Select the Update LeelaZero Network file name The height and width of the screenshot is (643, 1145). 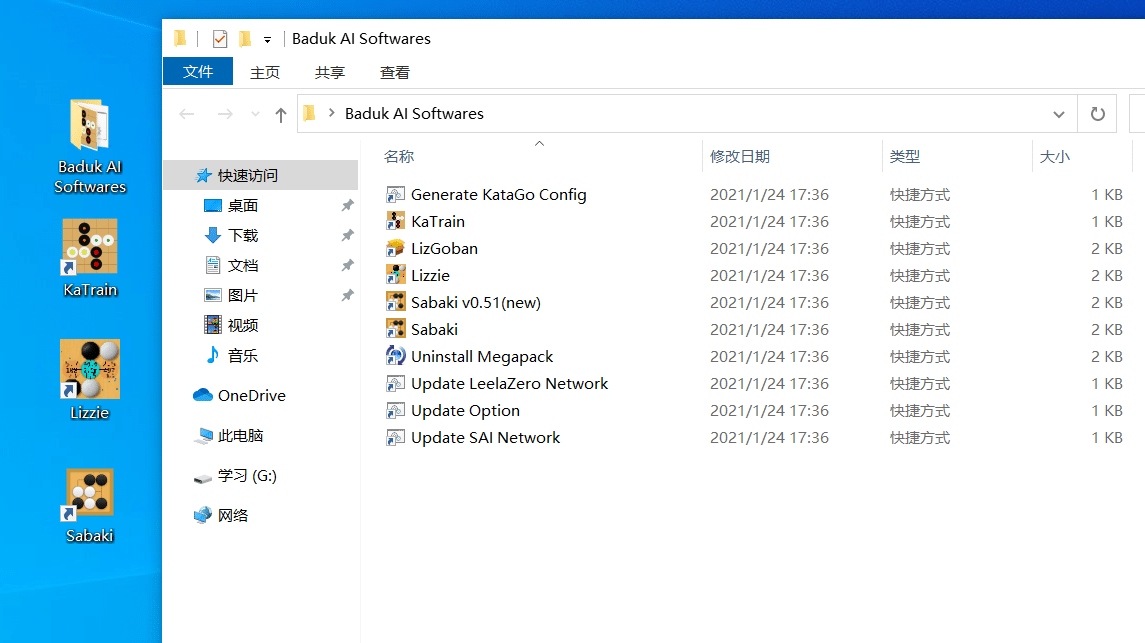point(509,384)
